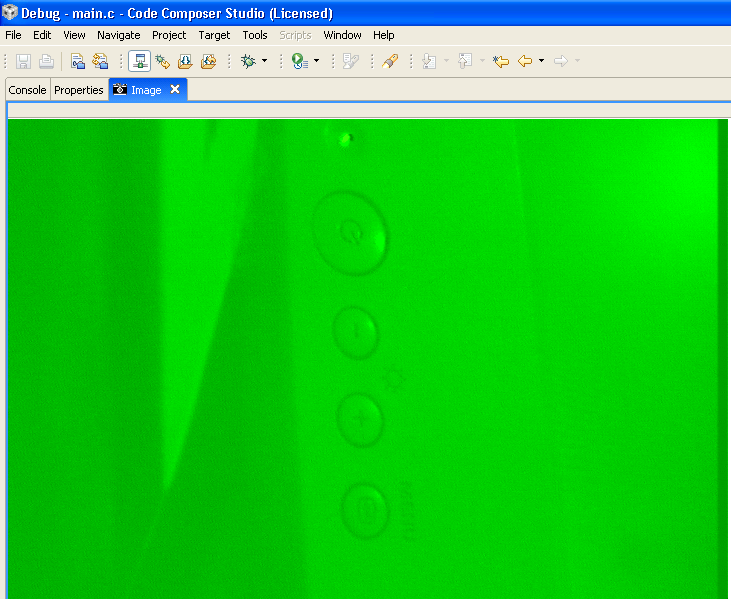The width and height of the screenshot is (731, 599).
Task: Open the Project menu
Action: click(169, 35)
